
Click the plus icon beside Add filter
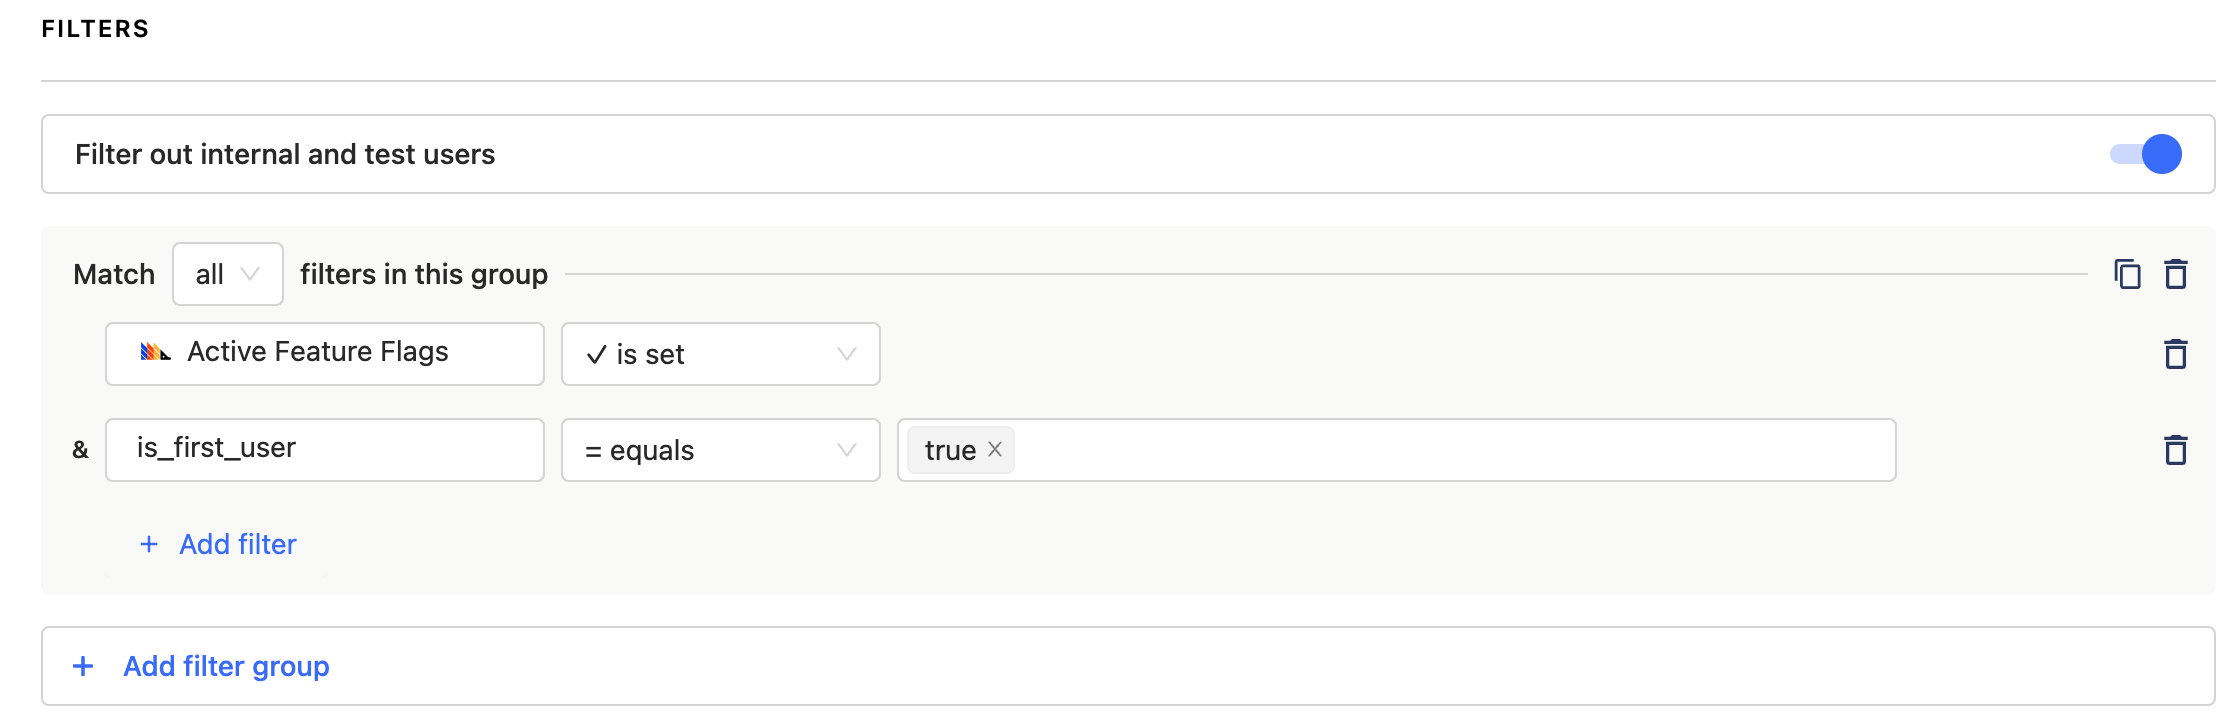(x=148, y=544)
